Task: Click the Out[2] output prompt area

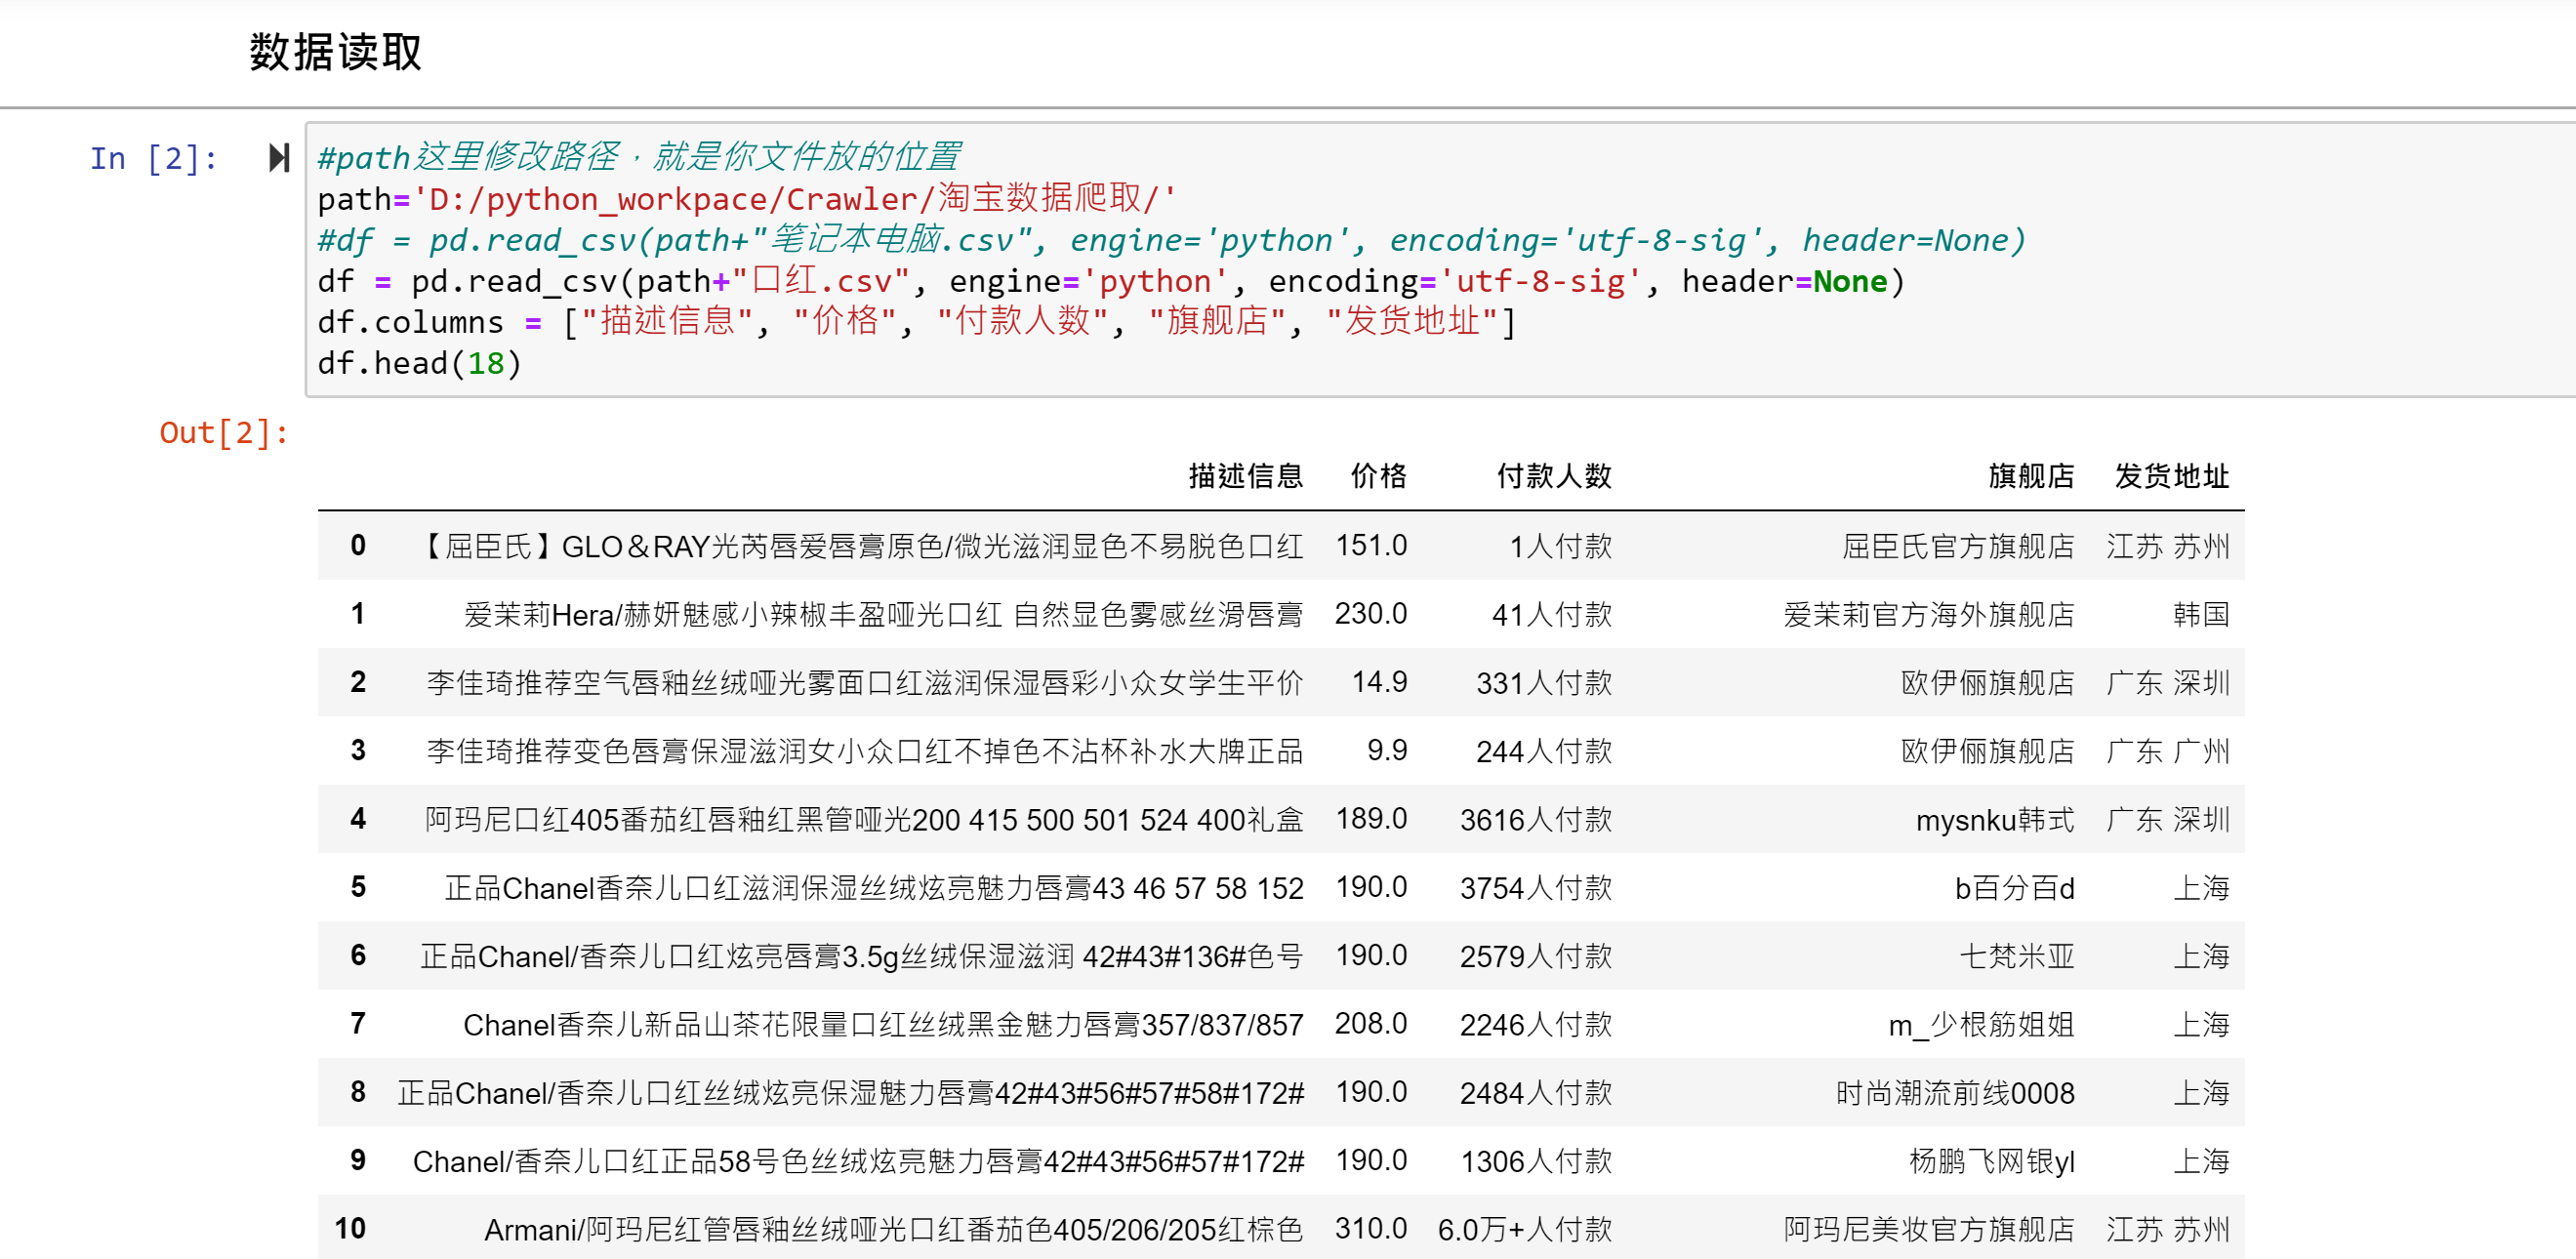Action: click(x=224, y=433)
